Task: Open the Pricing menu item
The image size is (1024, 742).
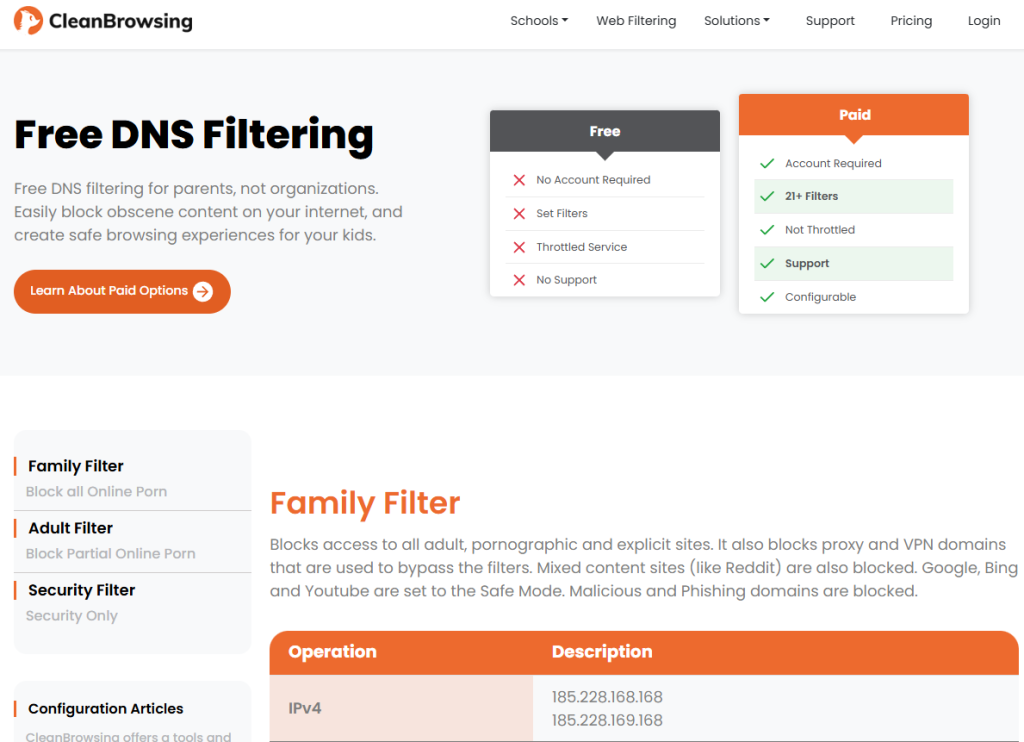Action: coord(911,20)
